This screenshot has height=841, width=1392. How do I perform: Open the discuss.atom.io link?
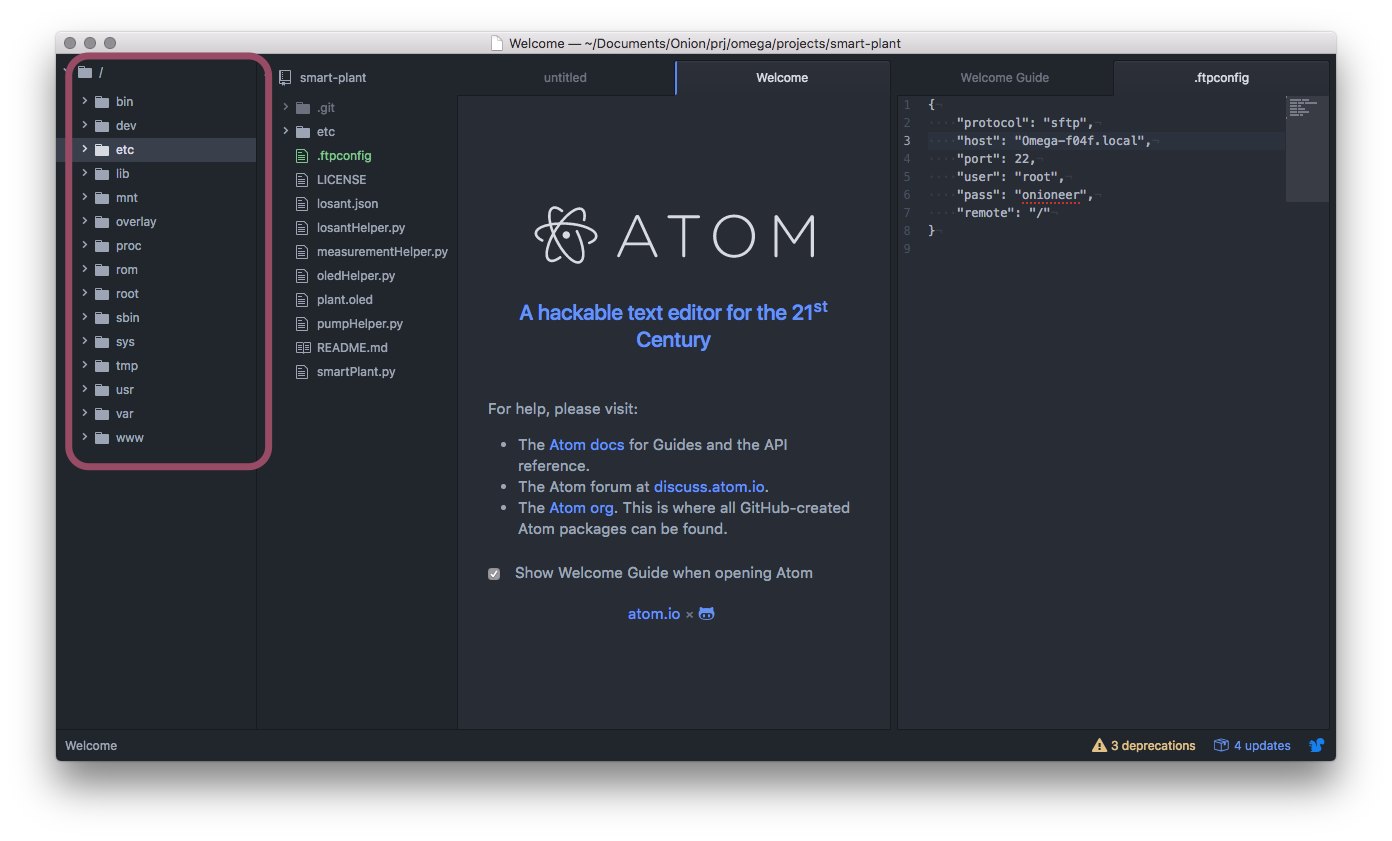click(x=710, y=487)
